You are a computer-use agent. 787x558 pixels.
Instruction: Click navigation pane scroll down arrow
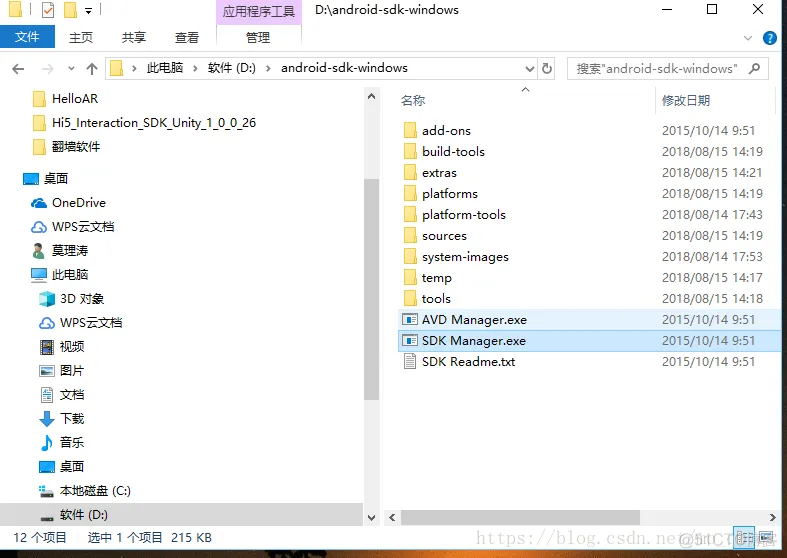371,517
